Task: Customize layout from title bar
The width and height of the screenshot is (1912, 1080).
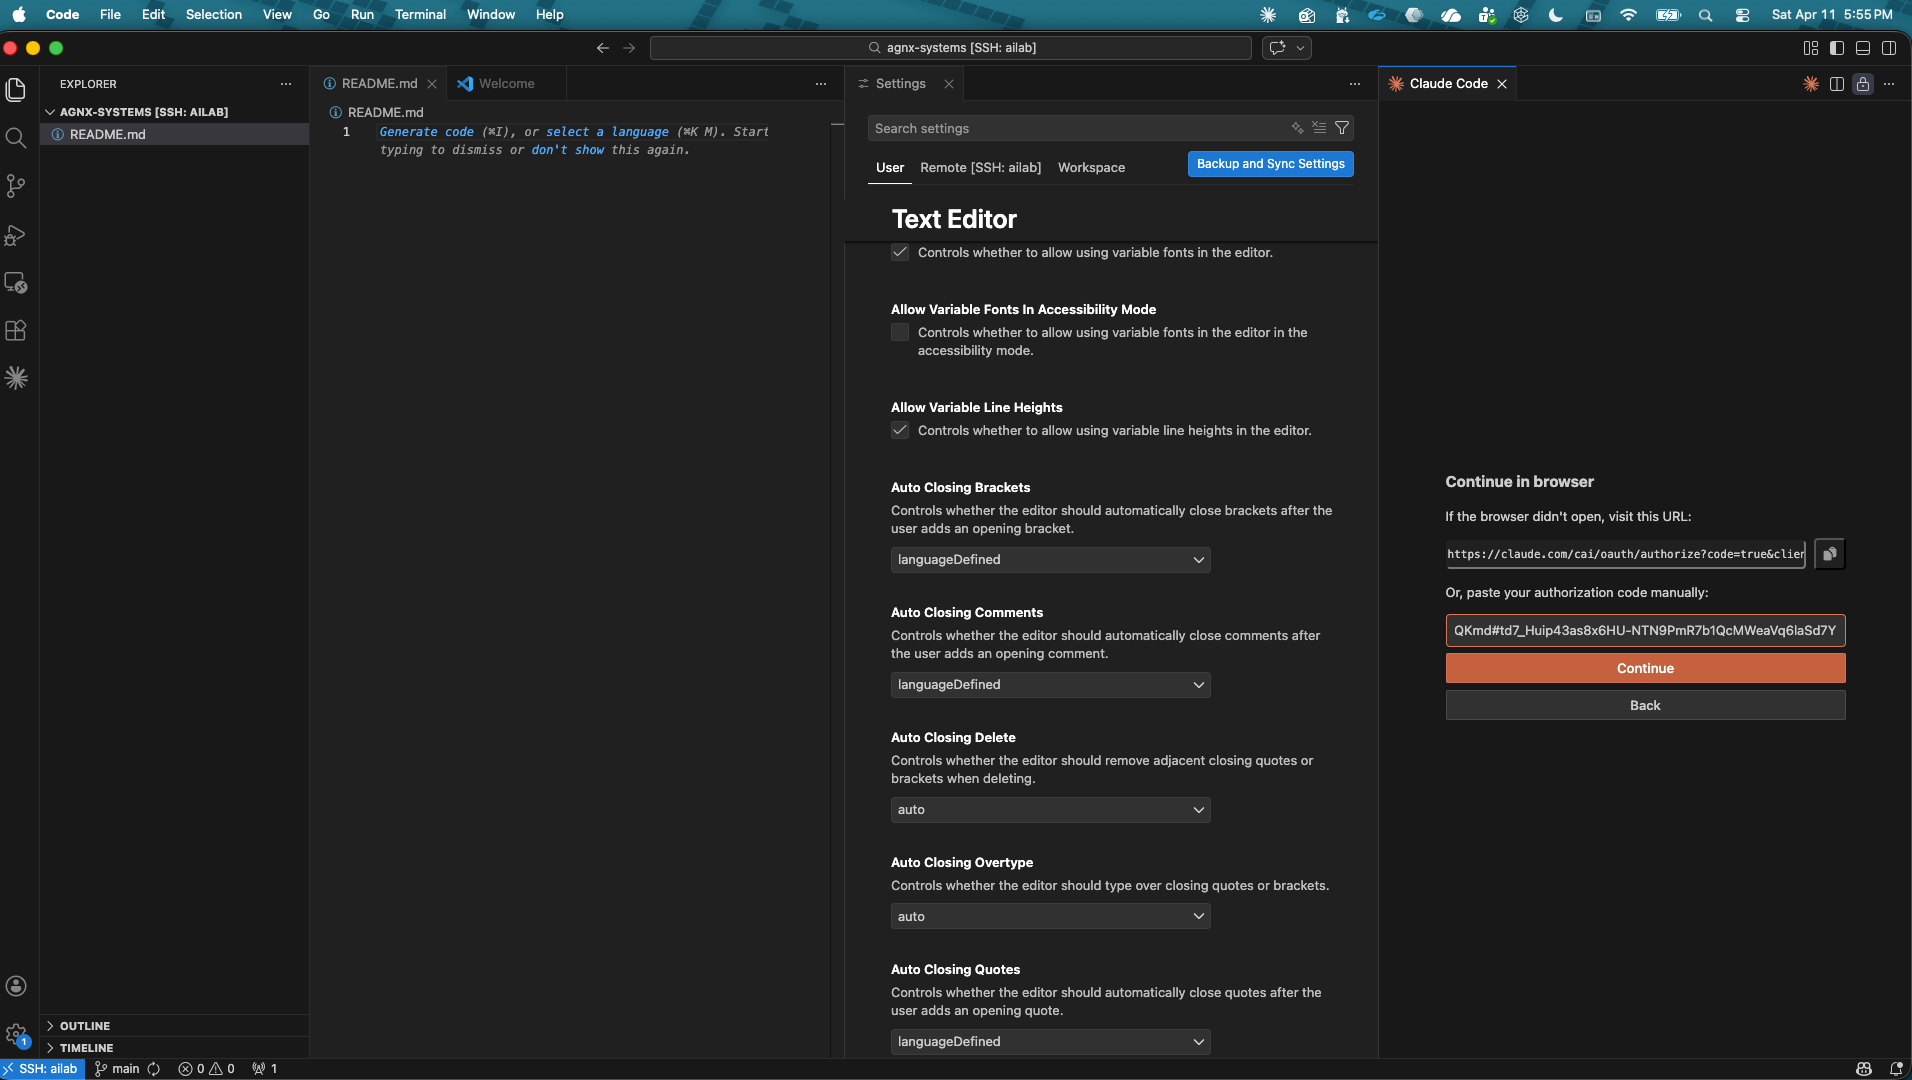Action: [1811, 48]
